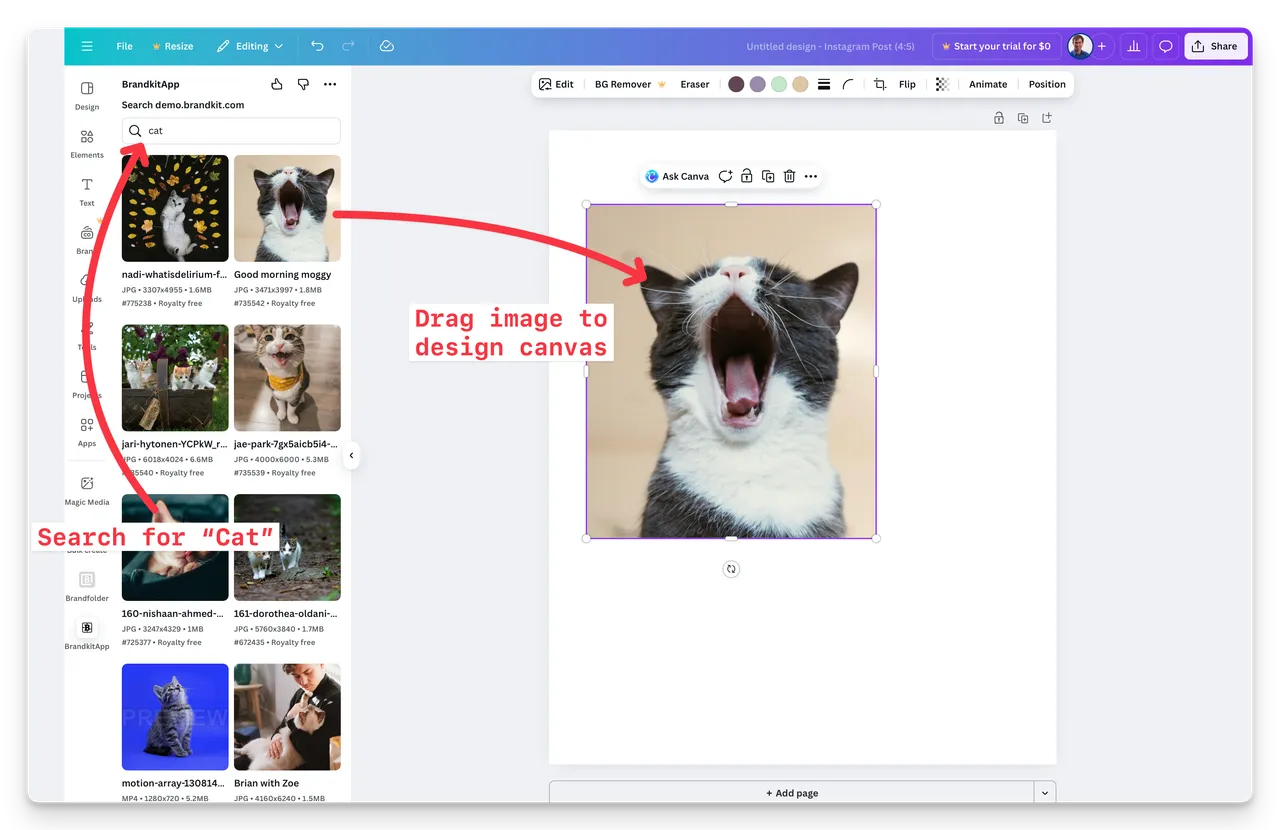The height and width of the screenshot is (830, 1280).
Task: Click Start your trial for $0
Action: (996, 46)
